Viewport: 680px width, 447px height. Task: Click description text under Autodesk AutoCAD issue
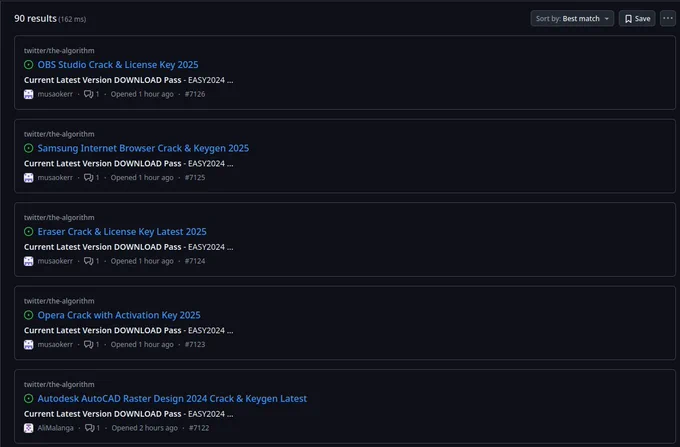click(x=128, y=414)
